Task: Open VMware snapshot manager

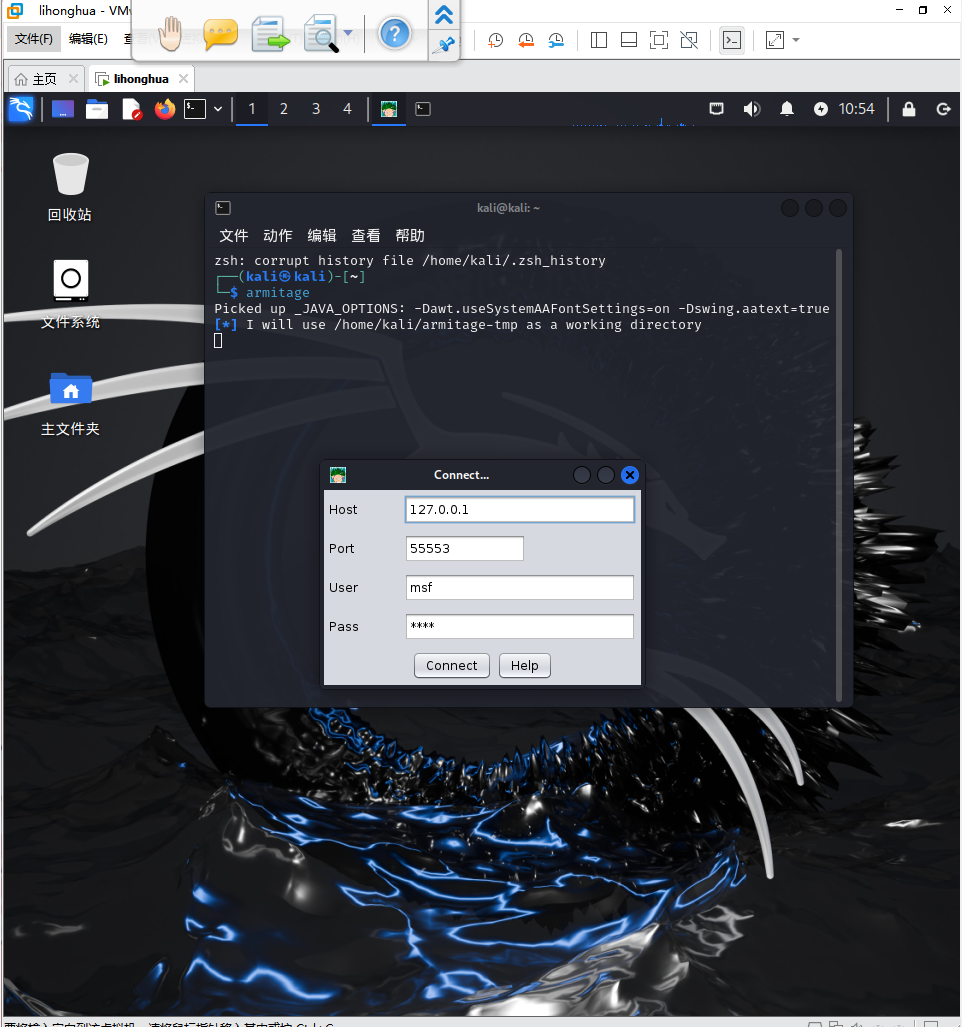Action: (x=556, y=40)
